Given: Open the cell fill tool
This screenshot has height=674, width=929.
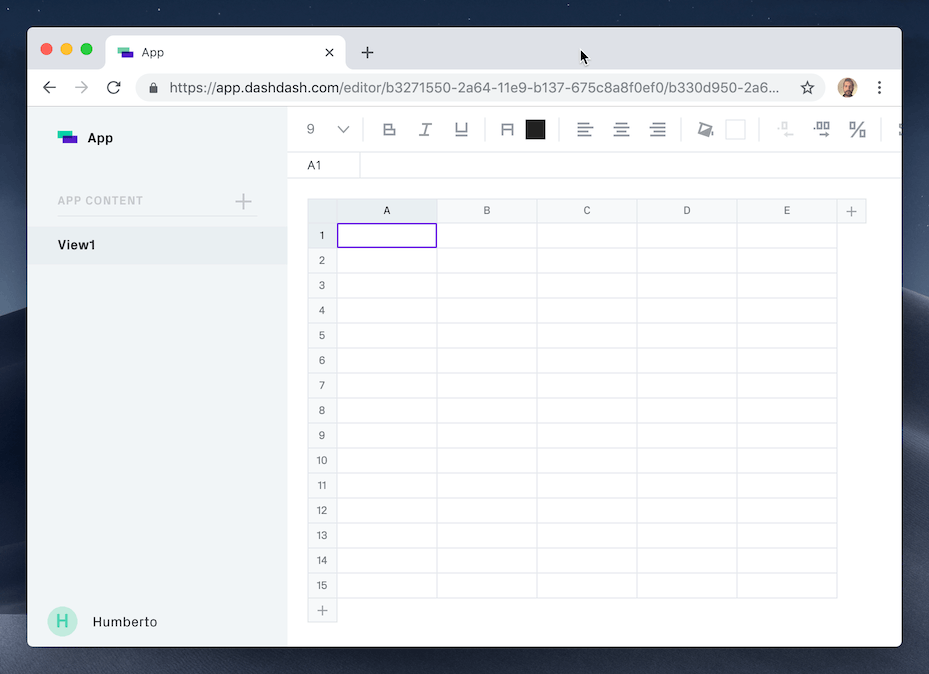Looking at the screenshot, I should [704, 129].
